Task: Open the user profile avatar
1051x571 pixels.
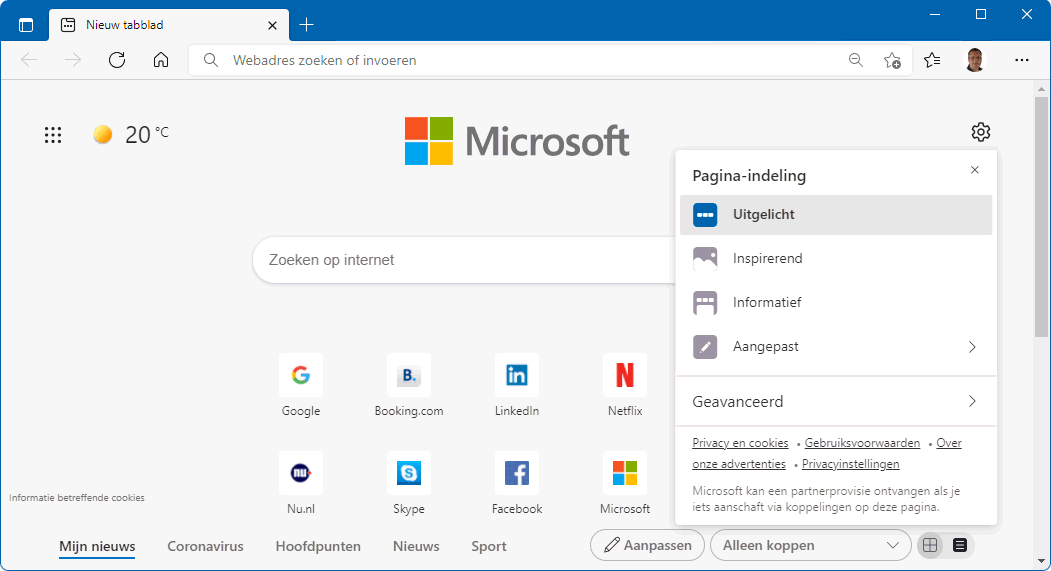Action: point(975,60)
